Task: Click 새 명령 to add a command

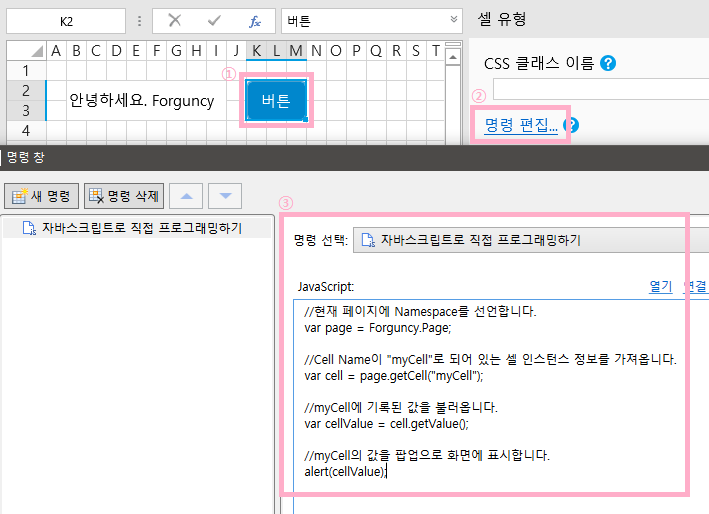Action: point(41,196)
